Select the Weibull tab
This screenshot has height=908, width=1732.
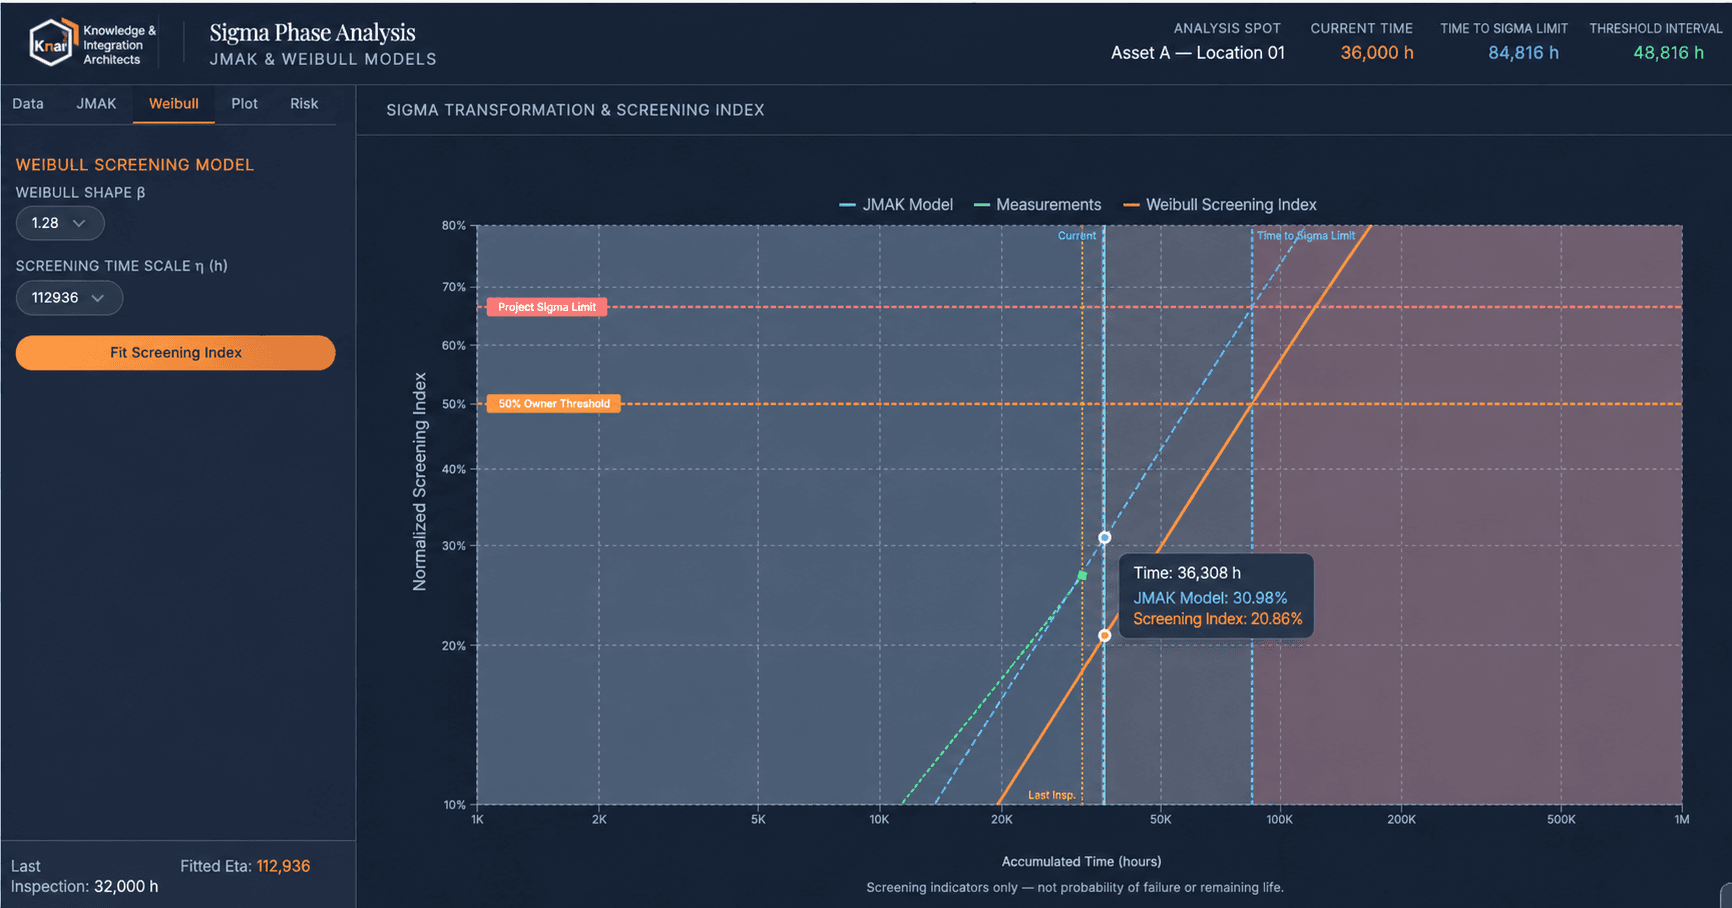click(174, 104)
